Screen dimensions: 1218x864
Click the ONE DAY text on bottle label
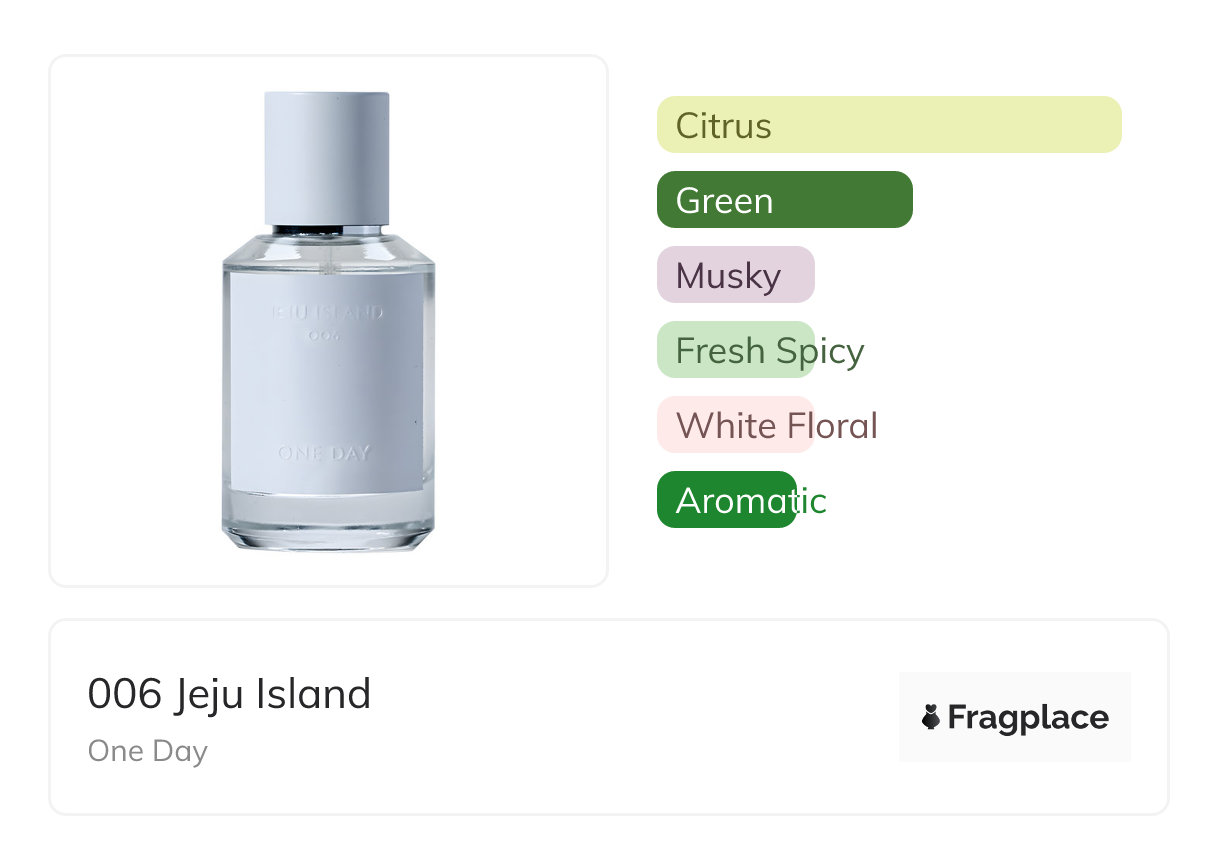click(x=325, y=453)
